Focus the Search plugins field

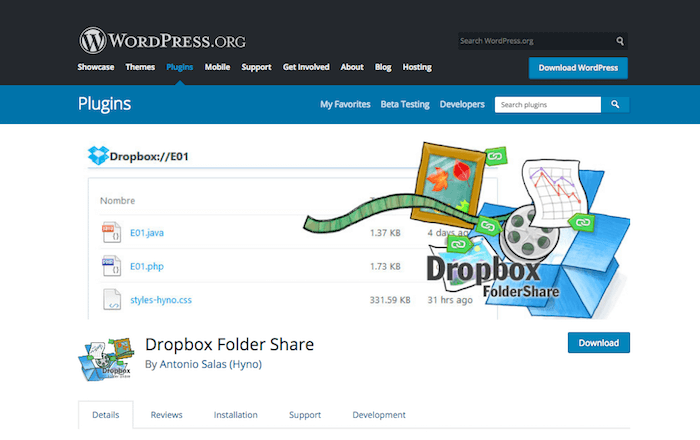coord(548,104)
